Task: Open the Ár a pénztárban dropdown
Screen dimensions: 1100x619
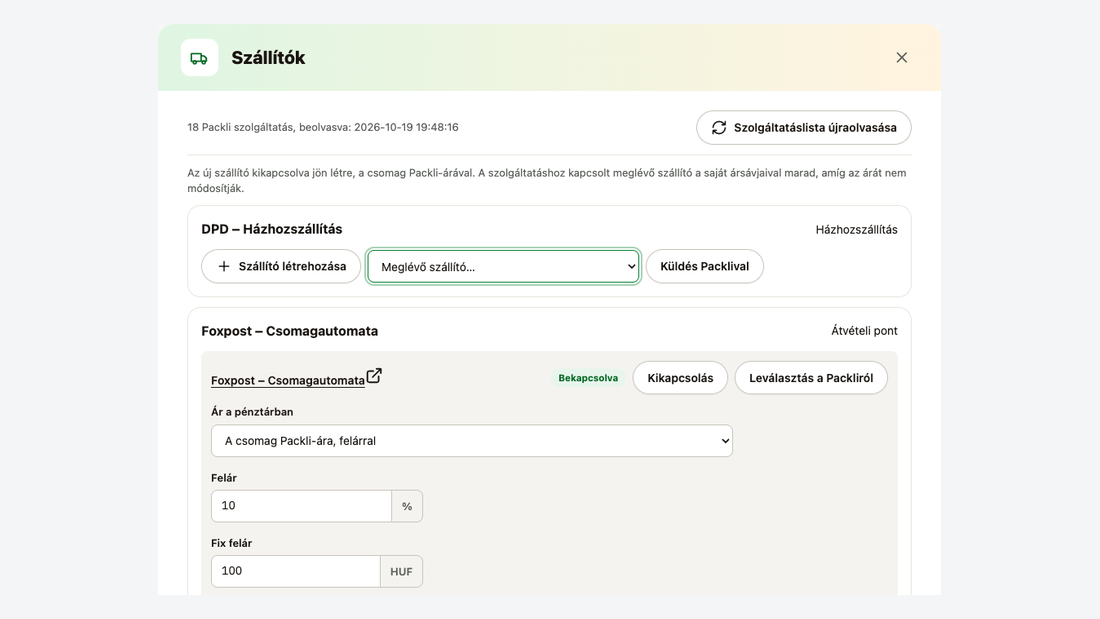Action: (471, 441)
